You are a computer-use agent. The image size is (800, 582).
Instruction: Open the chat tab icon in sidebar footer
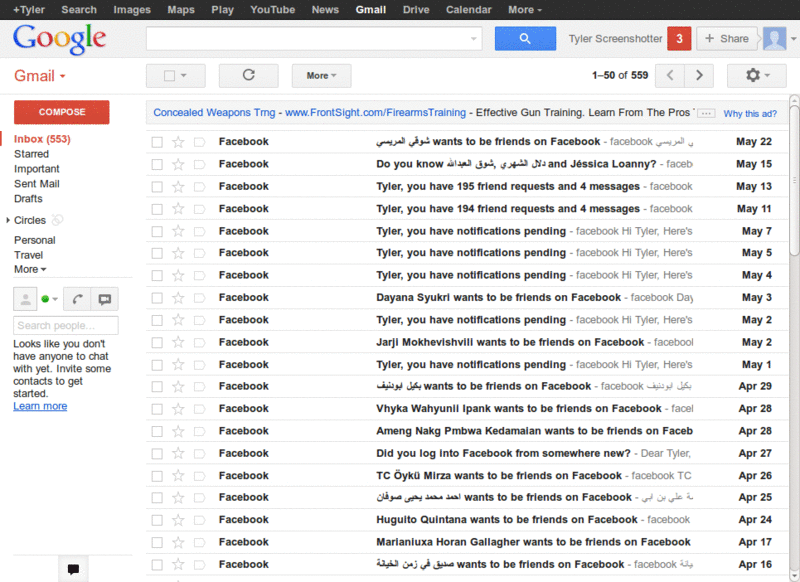pos(73,569)
